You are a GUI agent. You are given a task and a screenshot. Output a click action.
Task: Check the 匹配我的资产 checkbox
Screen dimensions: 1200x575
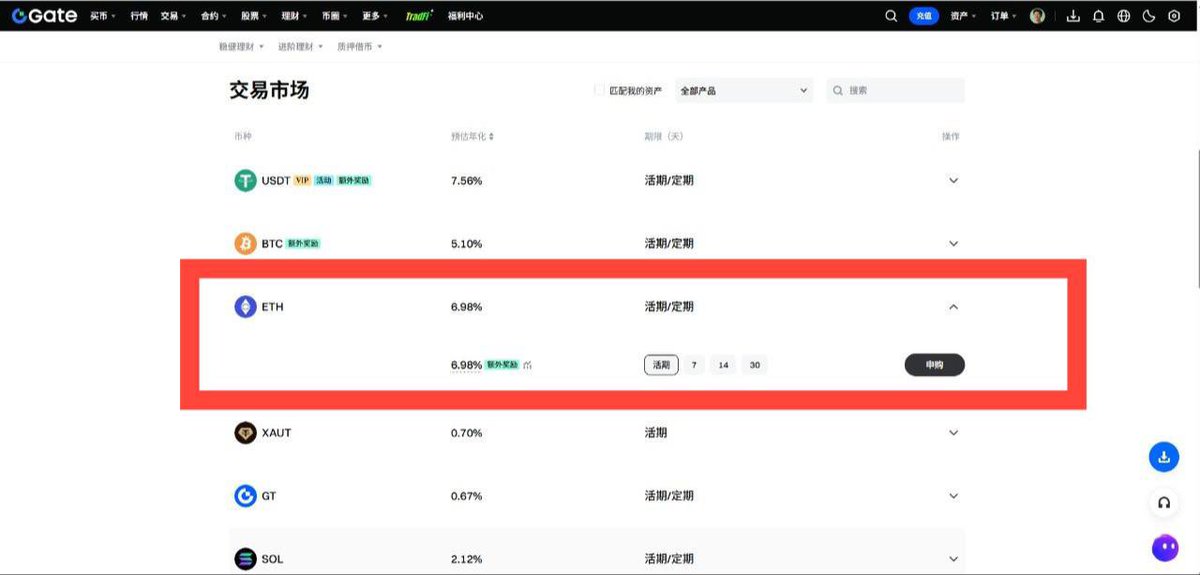tap(599, 90)
